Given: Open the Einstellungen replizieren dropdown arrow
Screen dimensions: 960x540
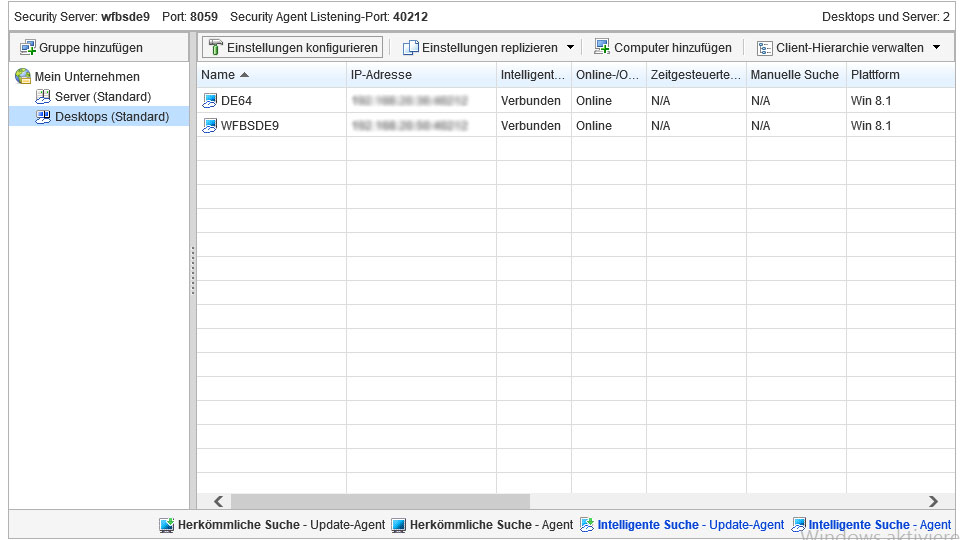Looking at the screenshot, I should [x=570, y=47].
